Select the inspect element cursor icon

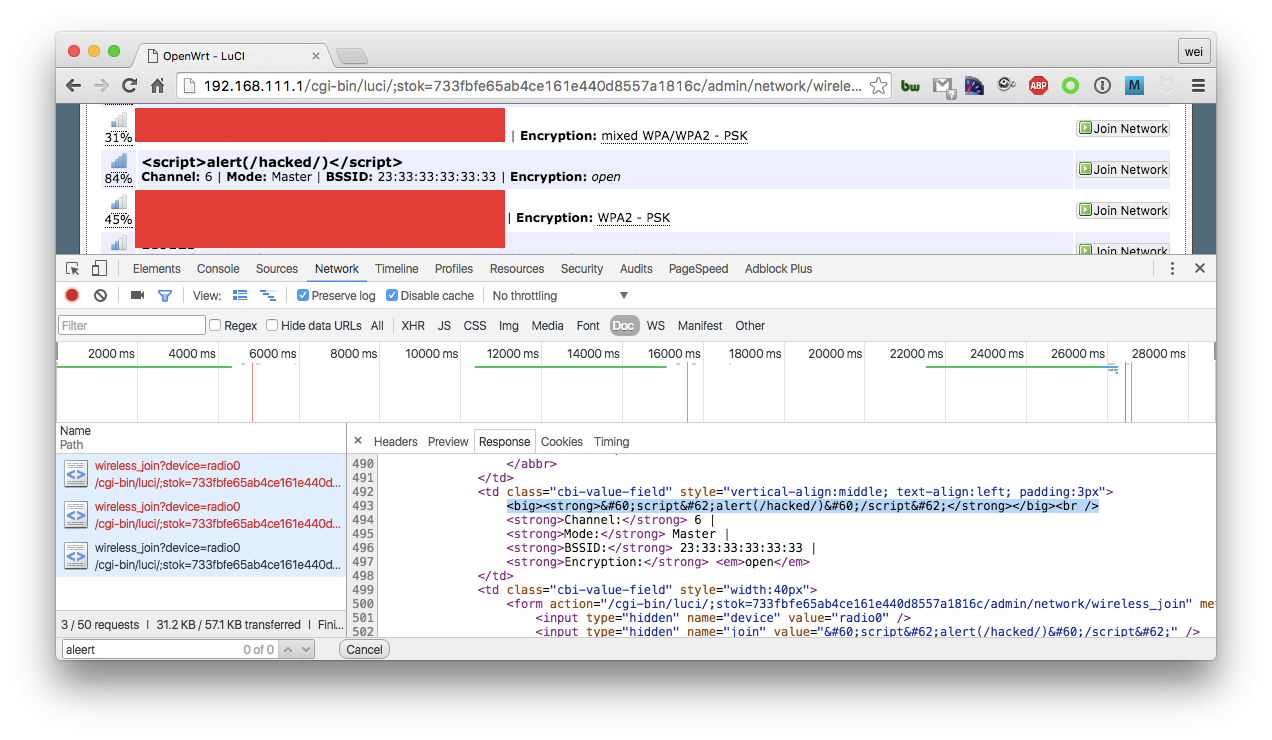click(73, 269)
